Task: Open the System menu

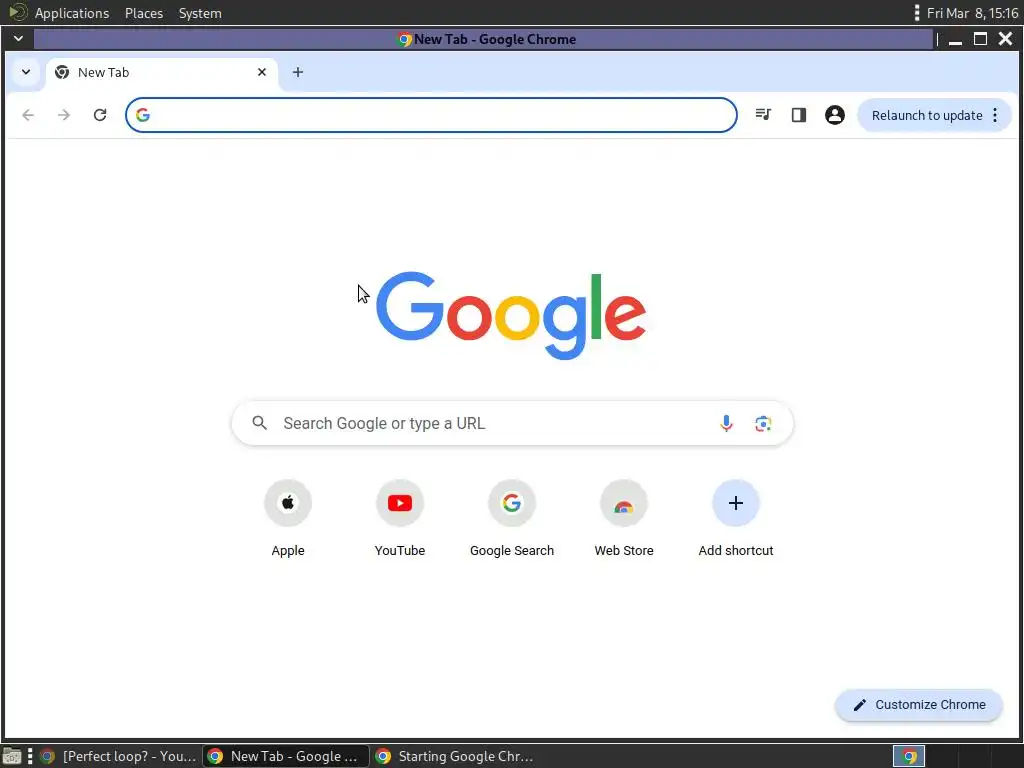Action: point(200,13)
